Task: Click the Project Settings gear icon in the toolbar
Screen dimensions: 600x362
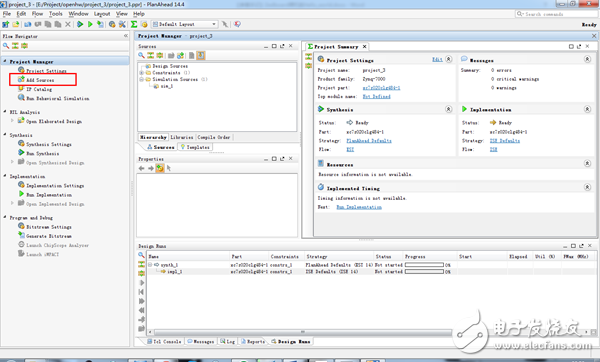Action: 112,24
